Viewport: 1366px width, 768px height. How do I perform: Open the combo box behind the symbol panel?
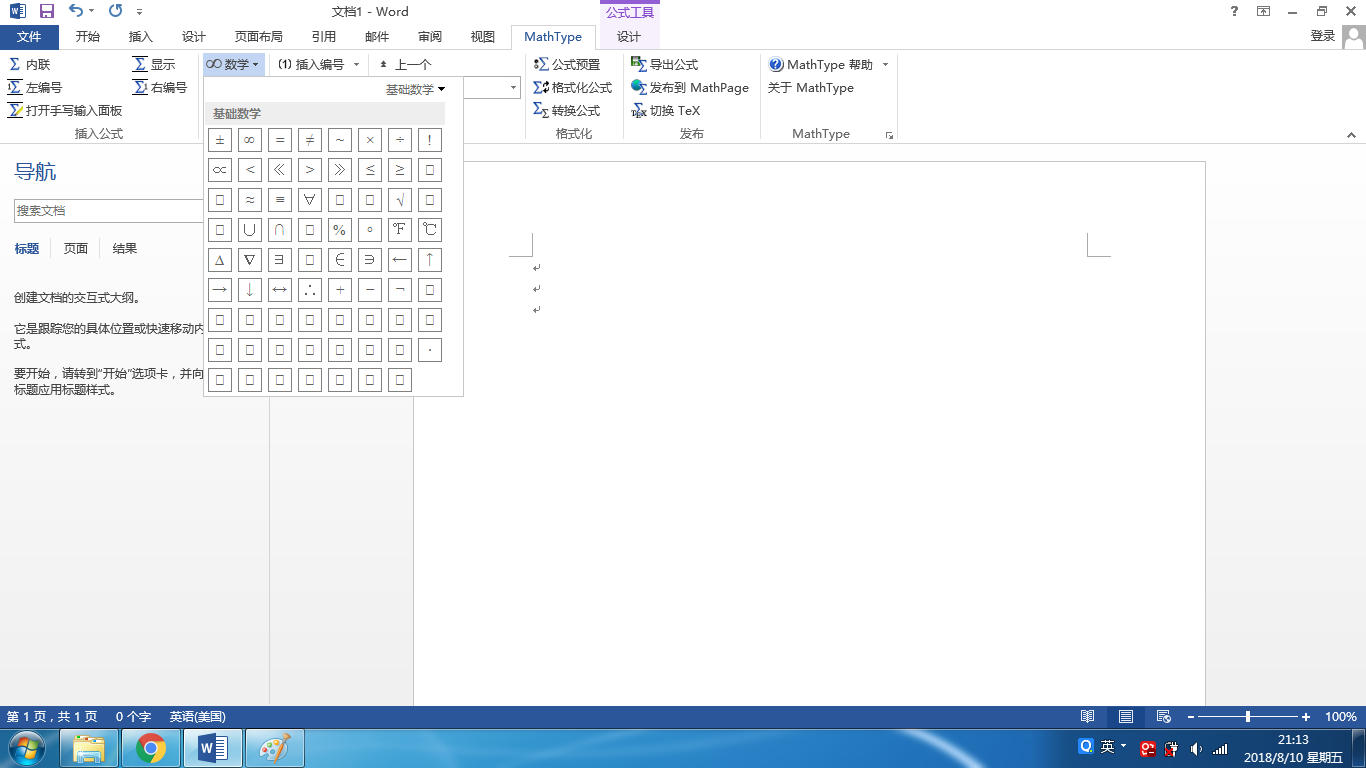514,88
